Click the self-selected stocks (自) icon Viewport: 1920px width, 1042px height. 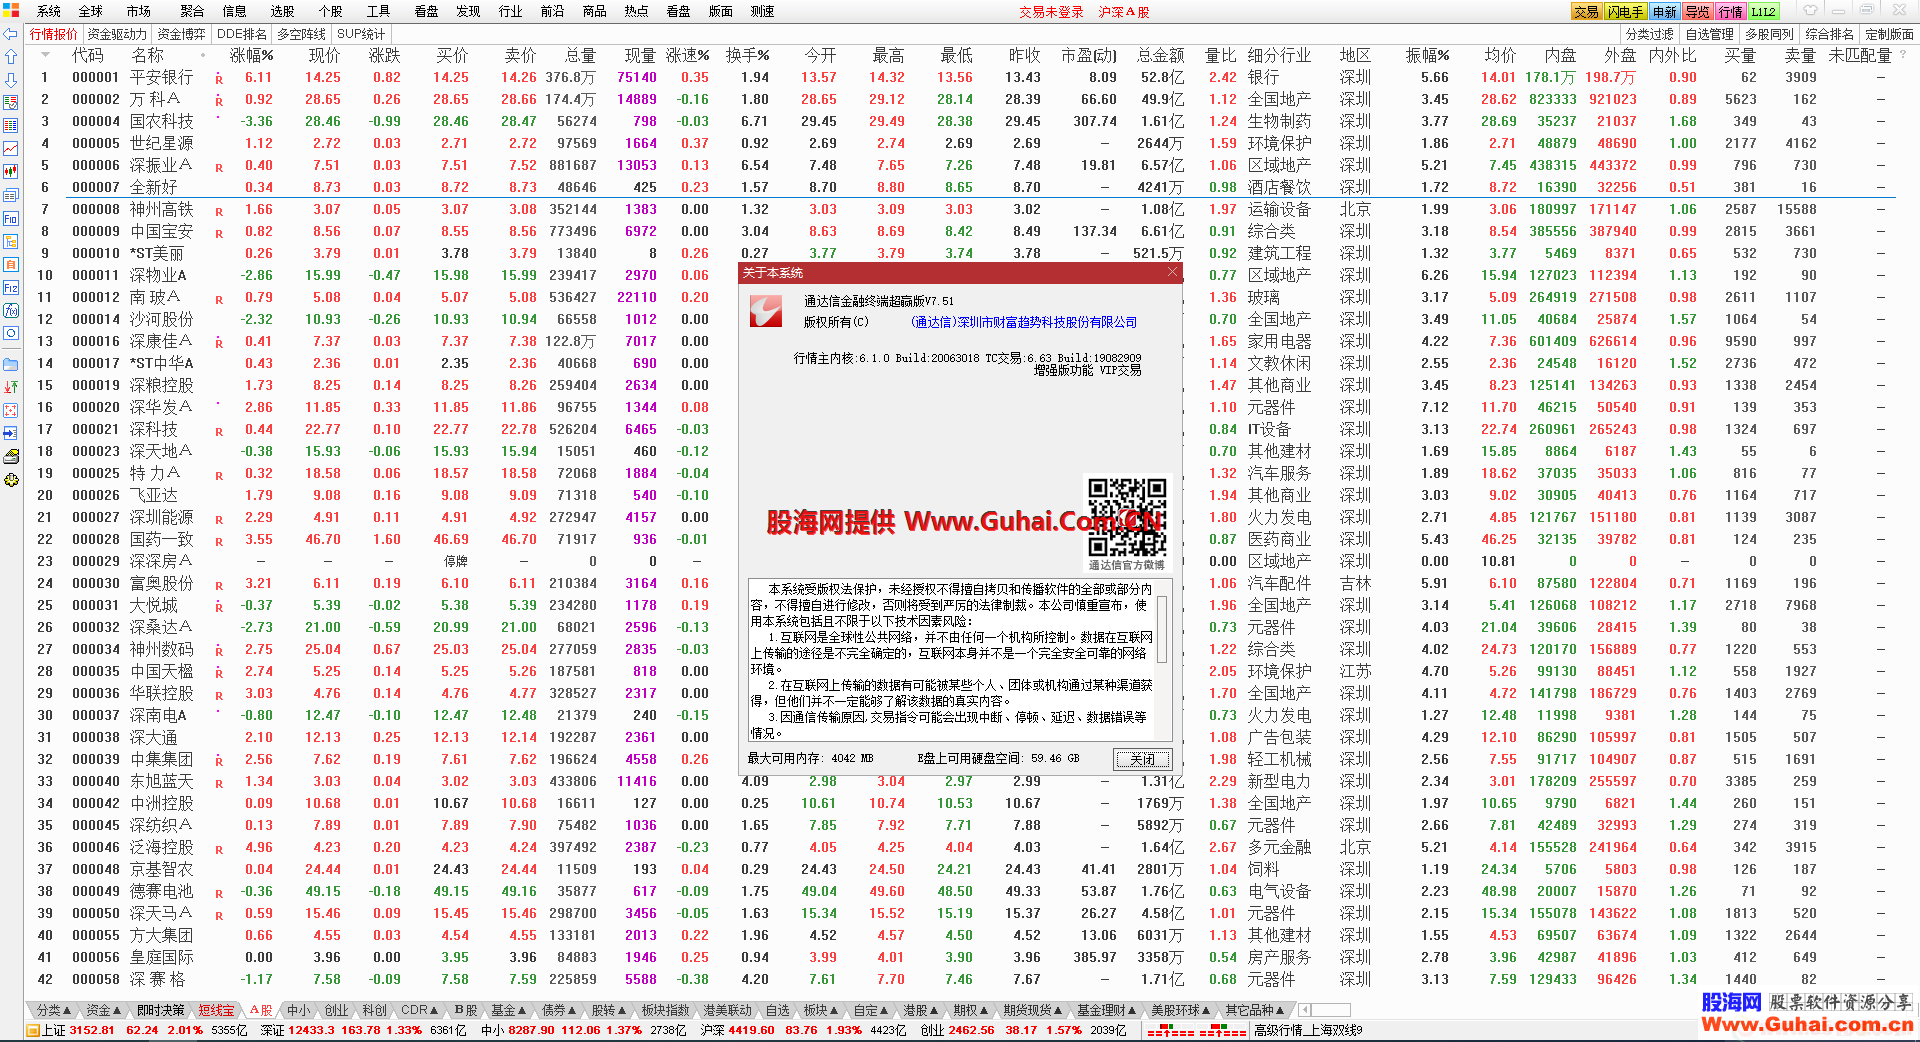click(11, 264)
